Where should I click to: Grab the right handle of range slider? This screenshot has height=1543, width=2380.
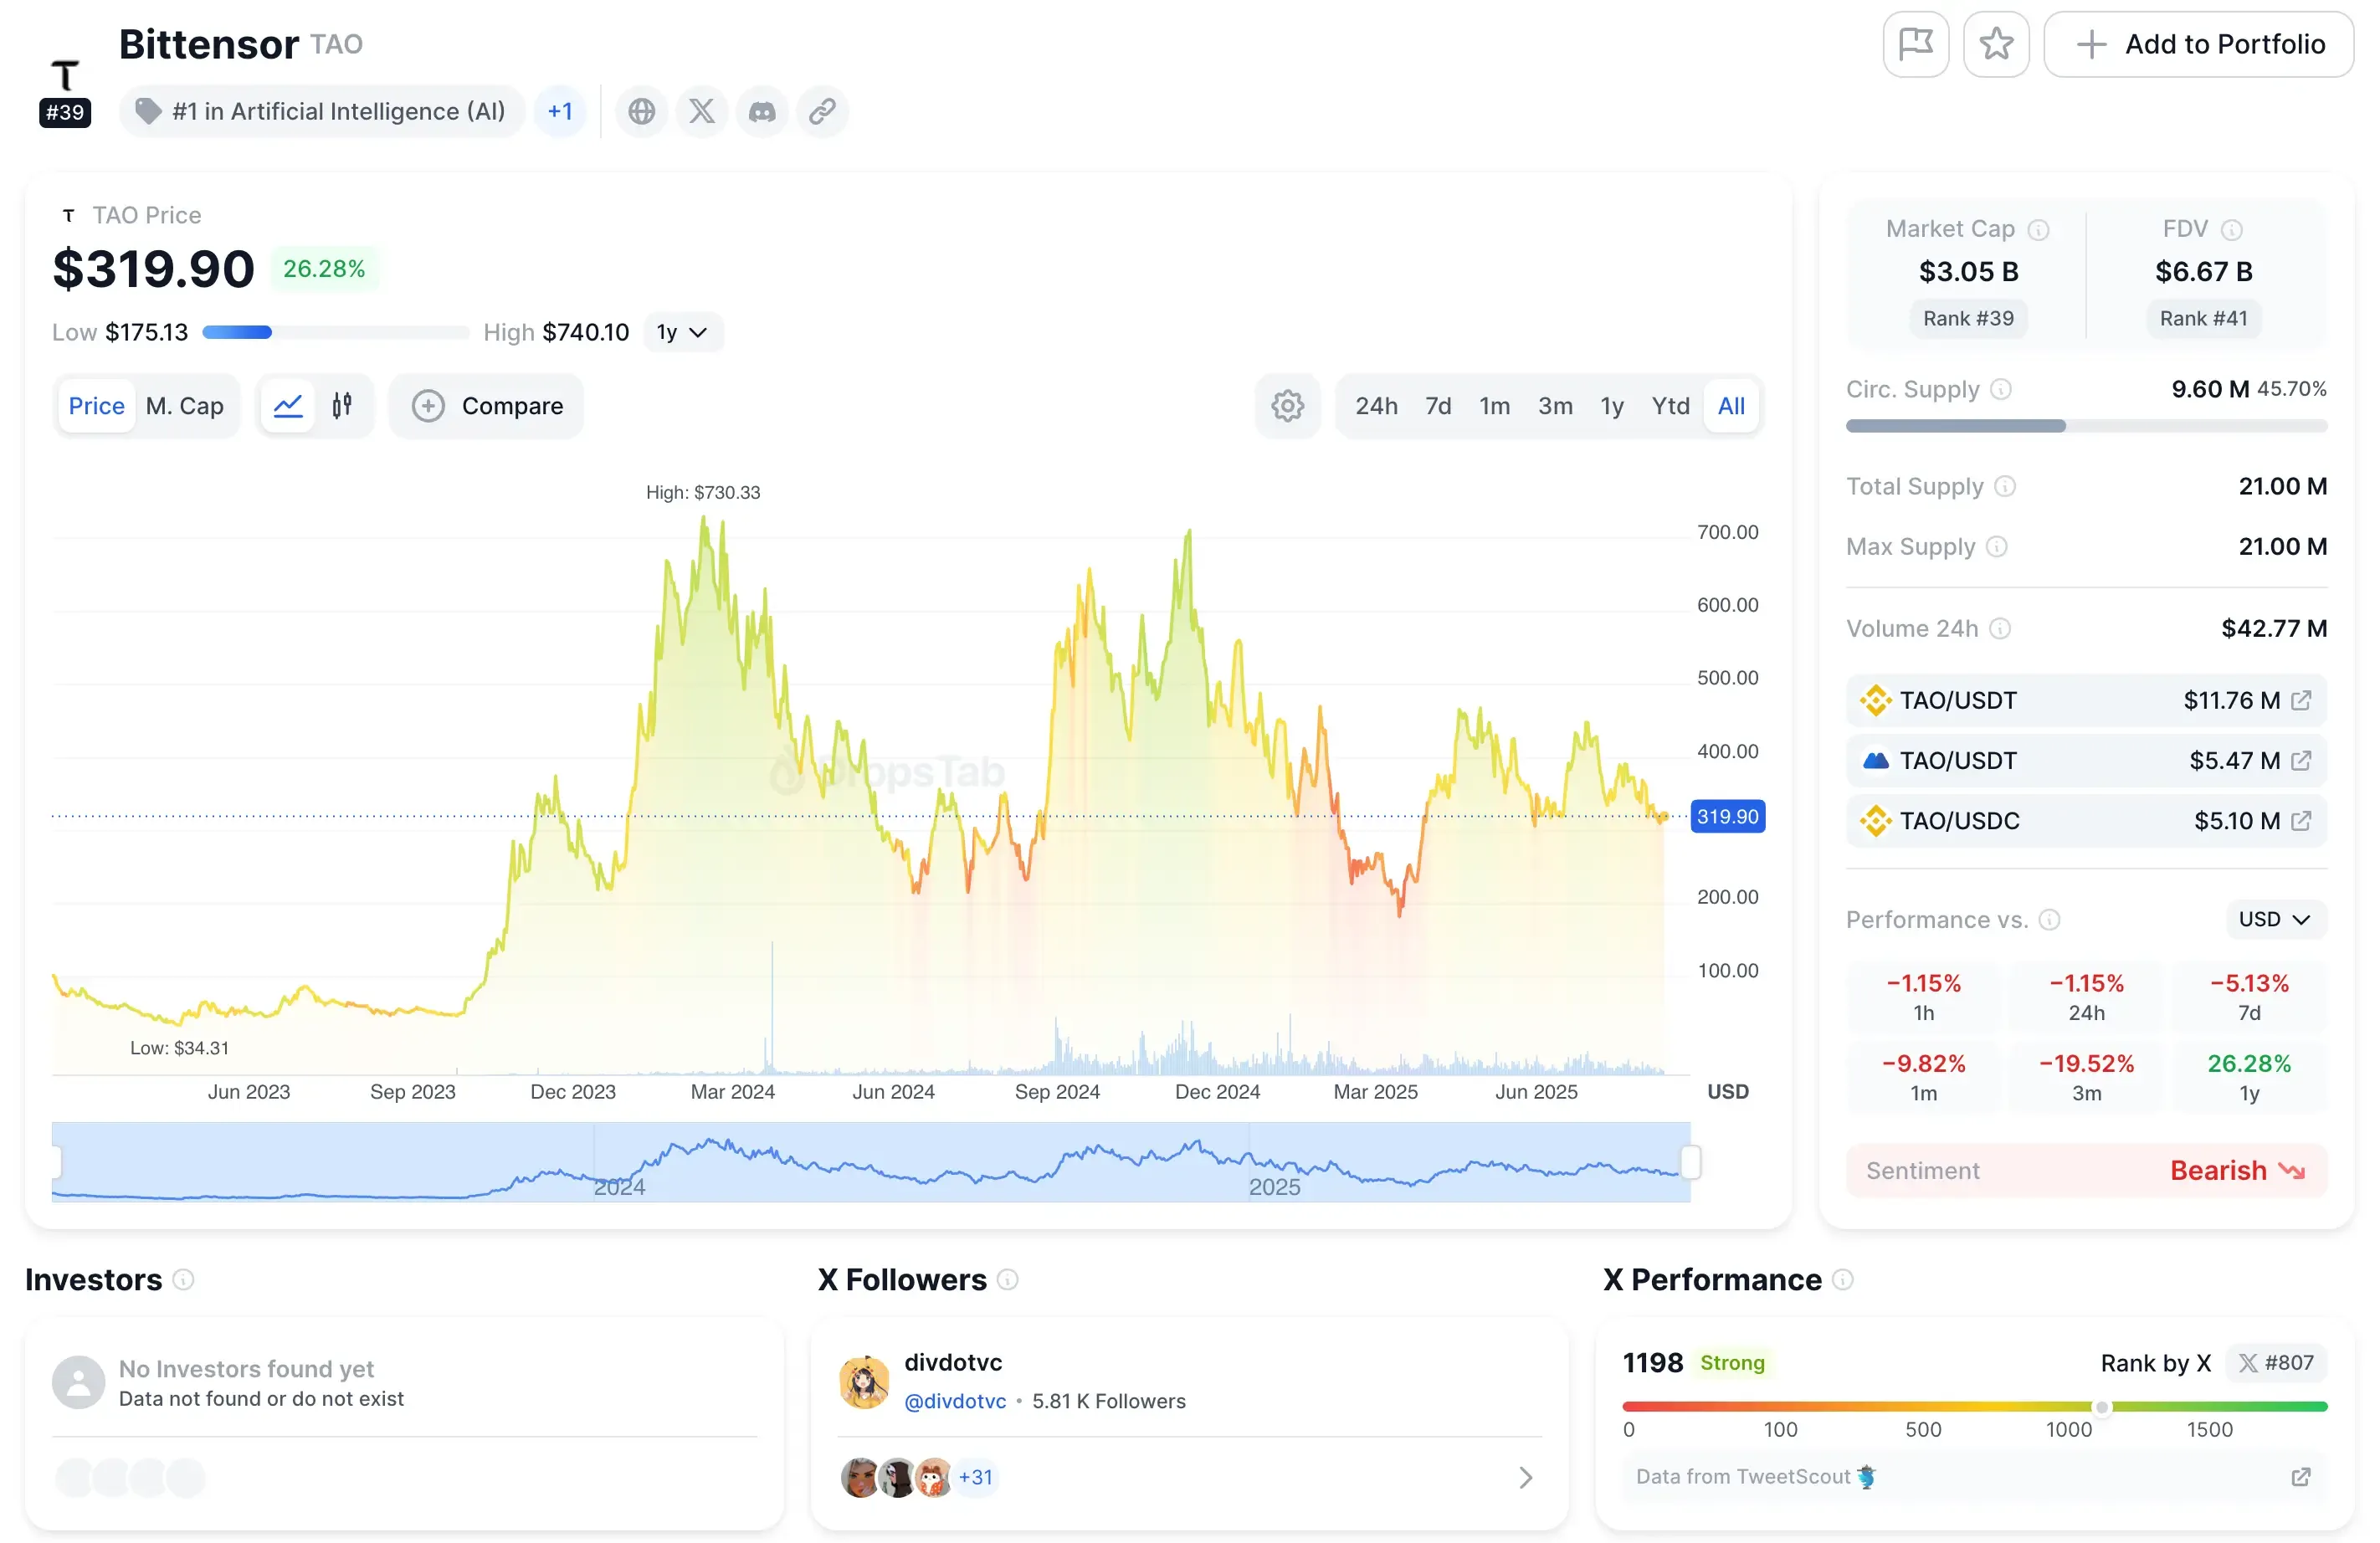1690,1162
